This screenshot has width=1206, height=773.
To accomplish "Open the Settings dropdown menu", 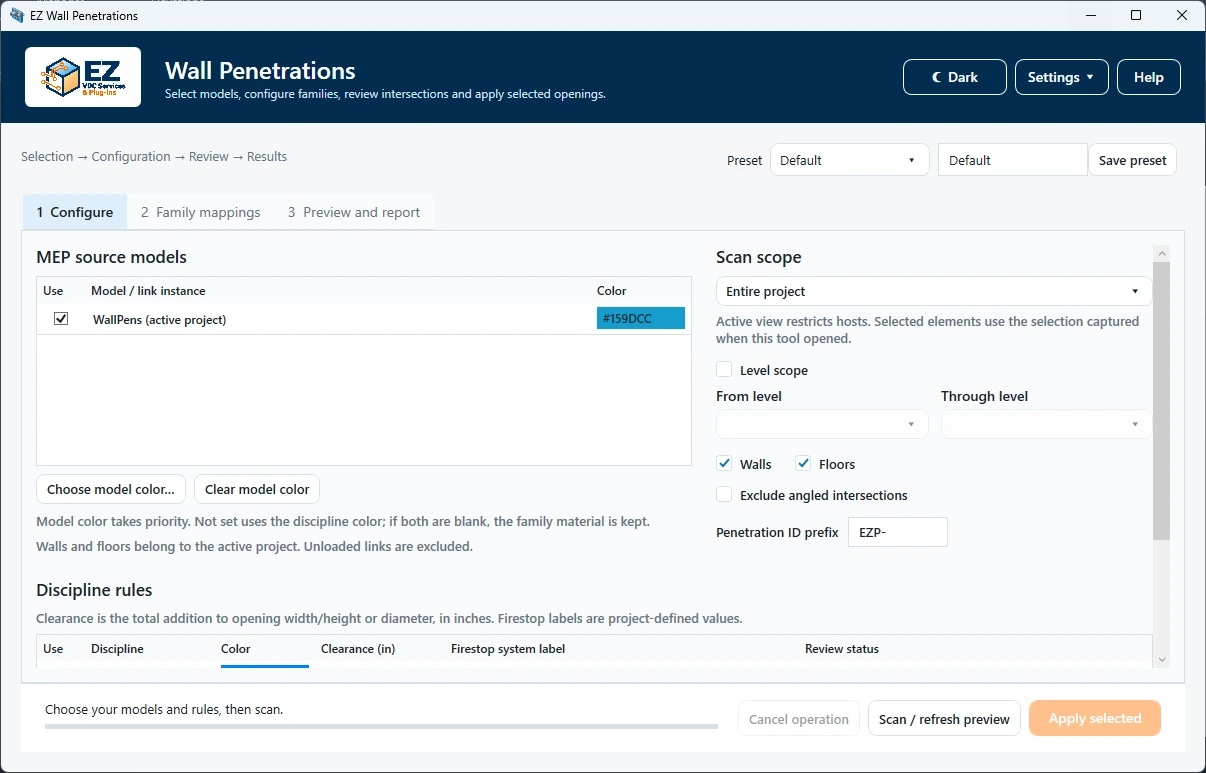I will click(1061, 77).
